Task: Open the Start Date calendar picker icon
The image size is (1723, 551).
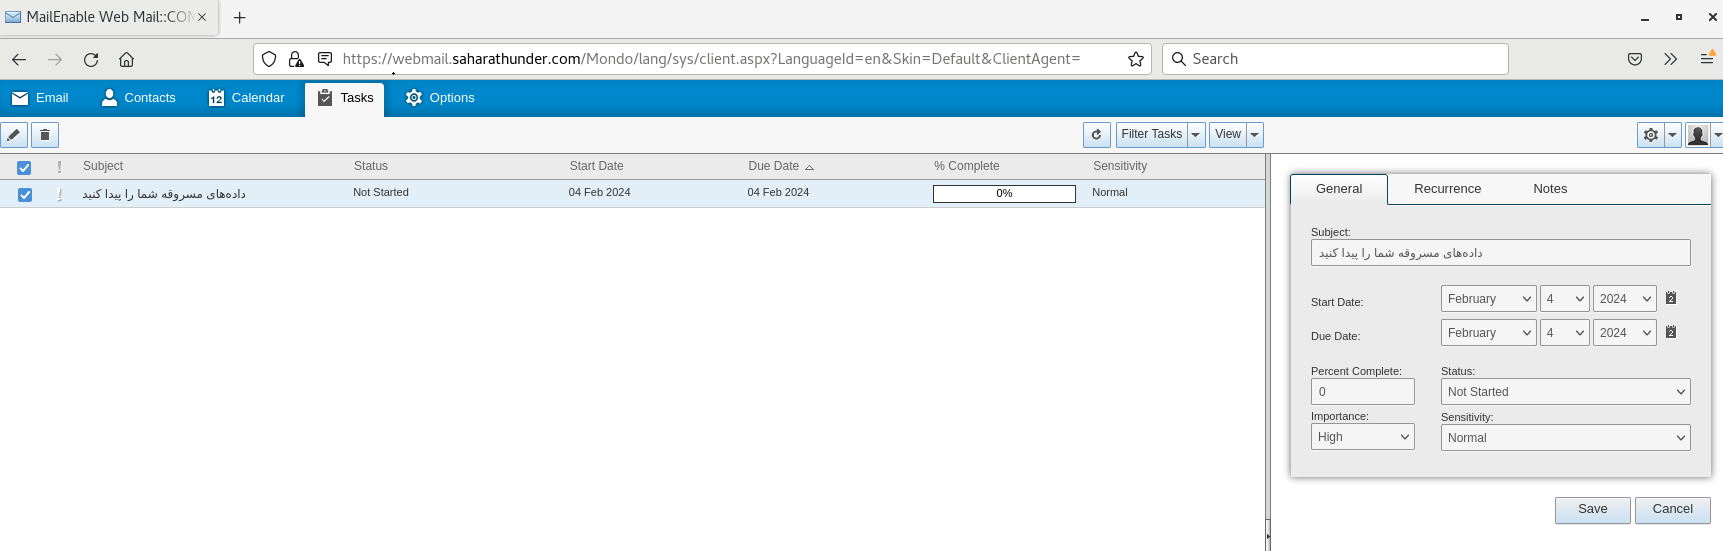Action: point(1670,298)
